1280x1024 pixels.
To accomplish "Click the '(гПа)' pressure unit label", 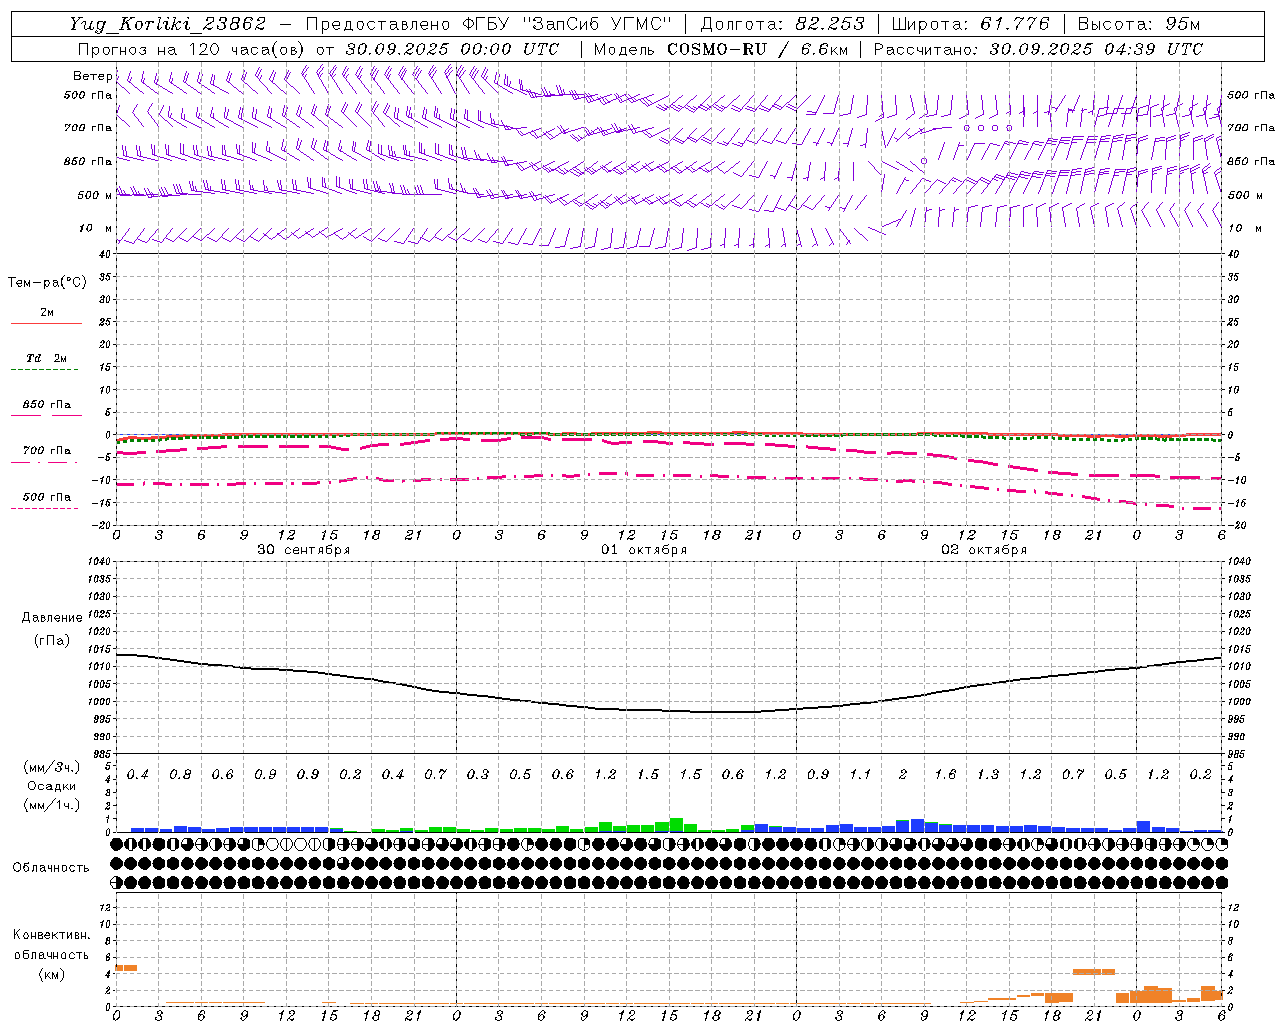I will pyautogui.click(x=52, y=641).
